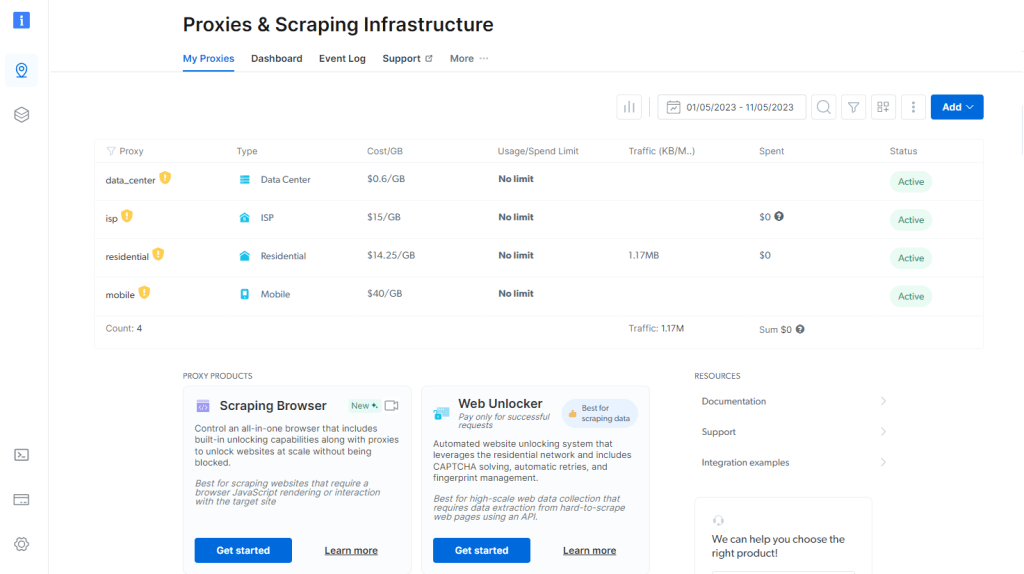Open the data_center proxy name
The height and width of the screenshot is (574, 1024).
point(130,180)
